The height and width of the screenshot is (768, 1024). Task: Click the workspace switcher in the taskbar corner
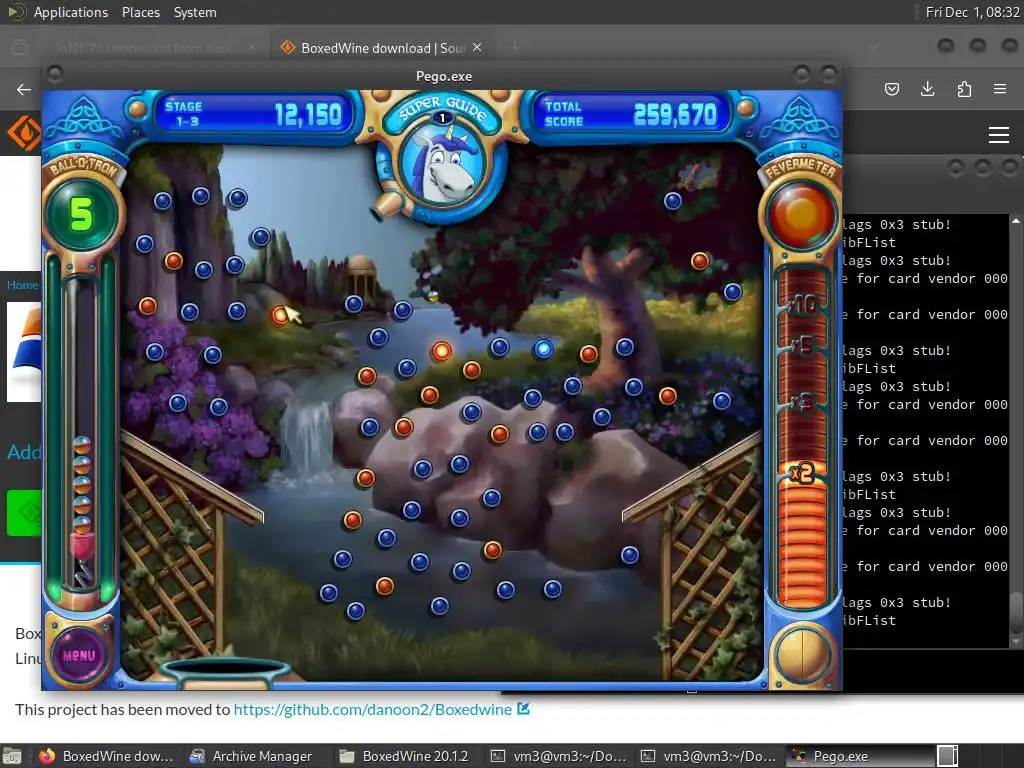click(x=948, y=756)
